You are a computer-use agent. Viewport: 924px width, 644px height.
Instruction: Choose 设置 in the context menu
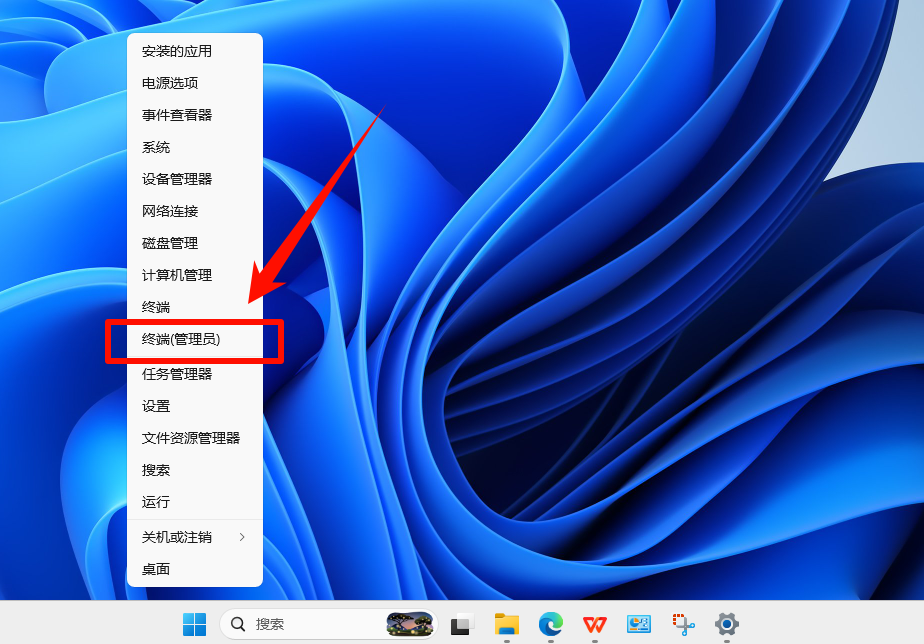[x=195, y=406]
